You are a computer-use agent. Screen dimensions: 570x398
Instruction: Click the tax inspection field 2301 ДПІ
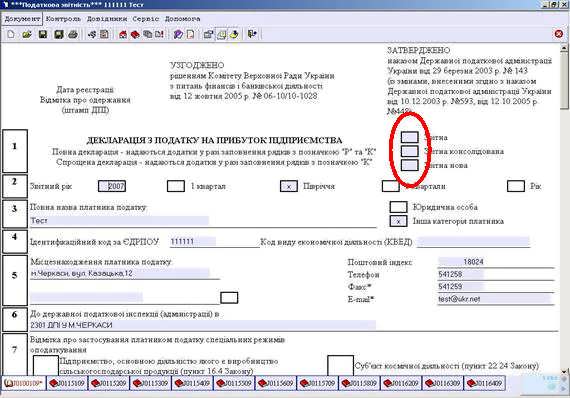pos(203,325)
